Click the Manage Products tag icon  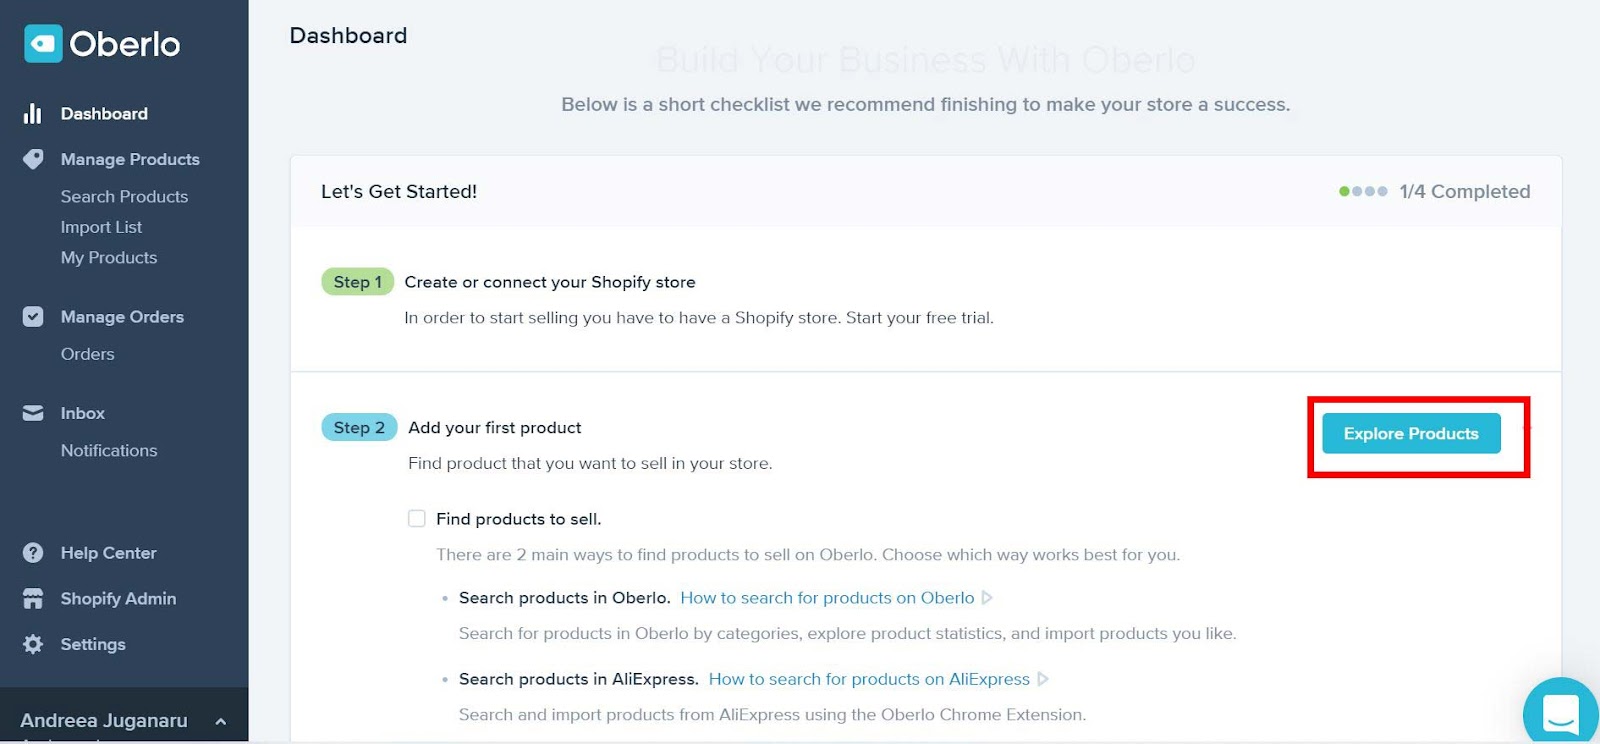(x=33, y=159)
